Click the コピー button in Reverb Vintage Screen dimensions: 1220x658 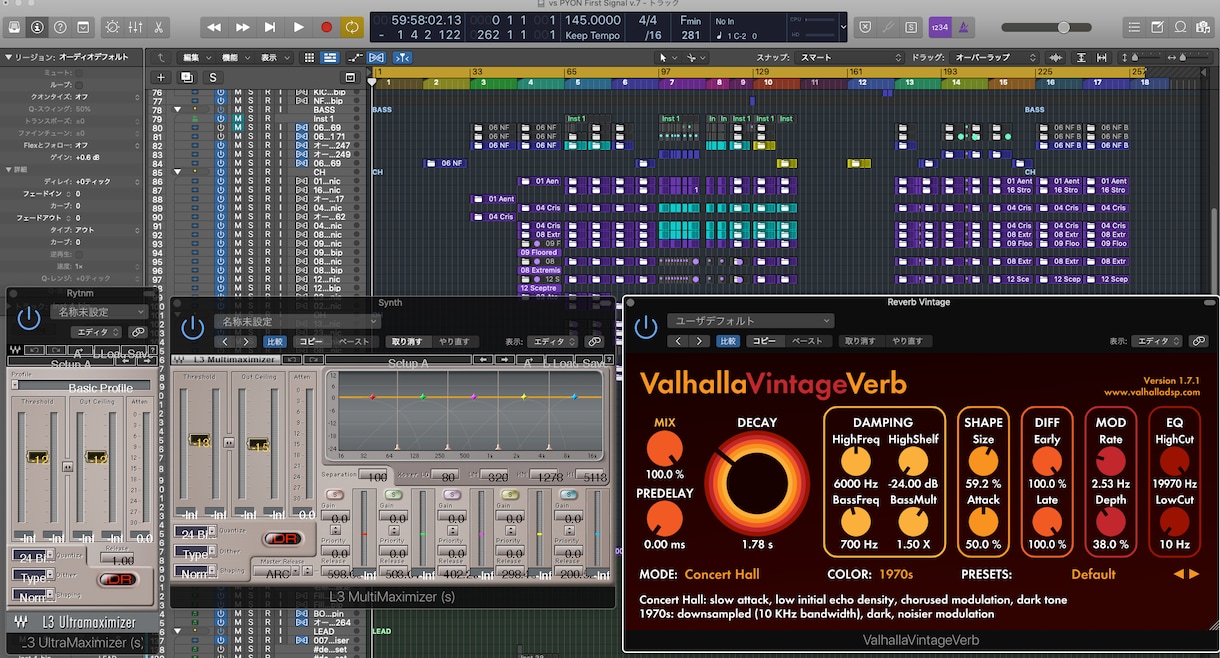764,341
